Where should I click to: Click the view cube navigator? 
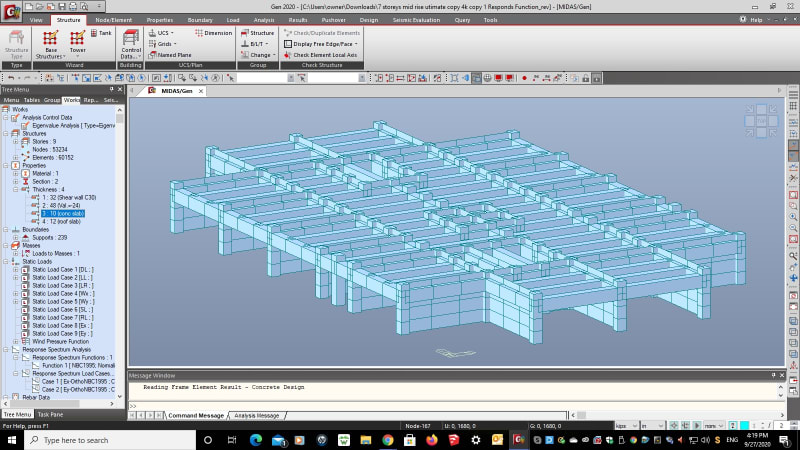click(761, 121)
